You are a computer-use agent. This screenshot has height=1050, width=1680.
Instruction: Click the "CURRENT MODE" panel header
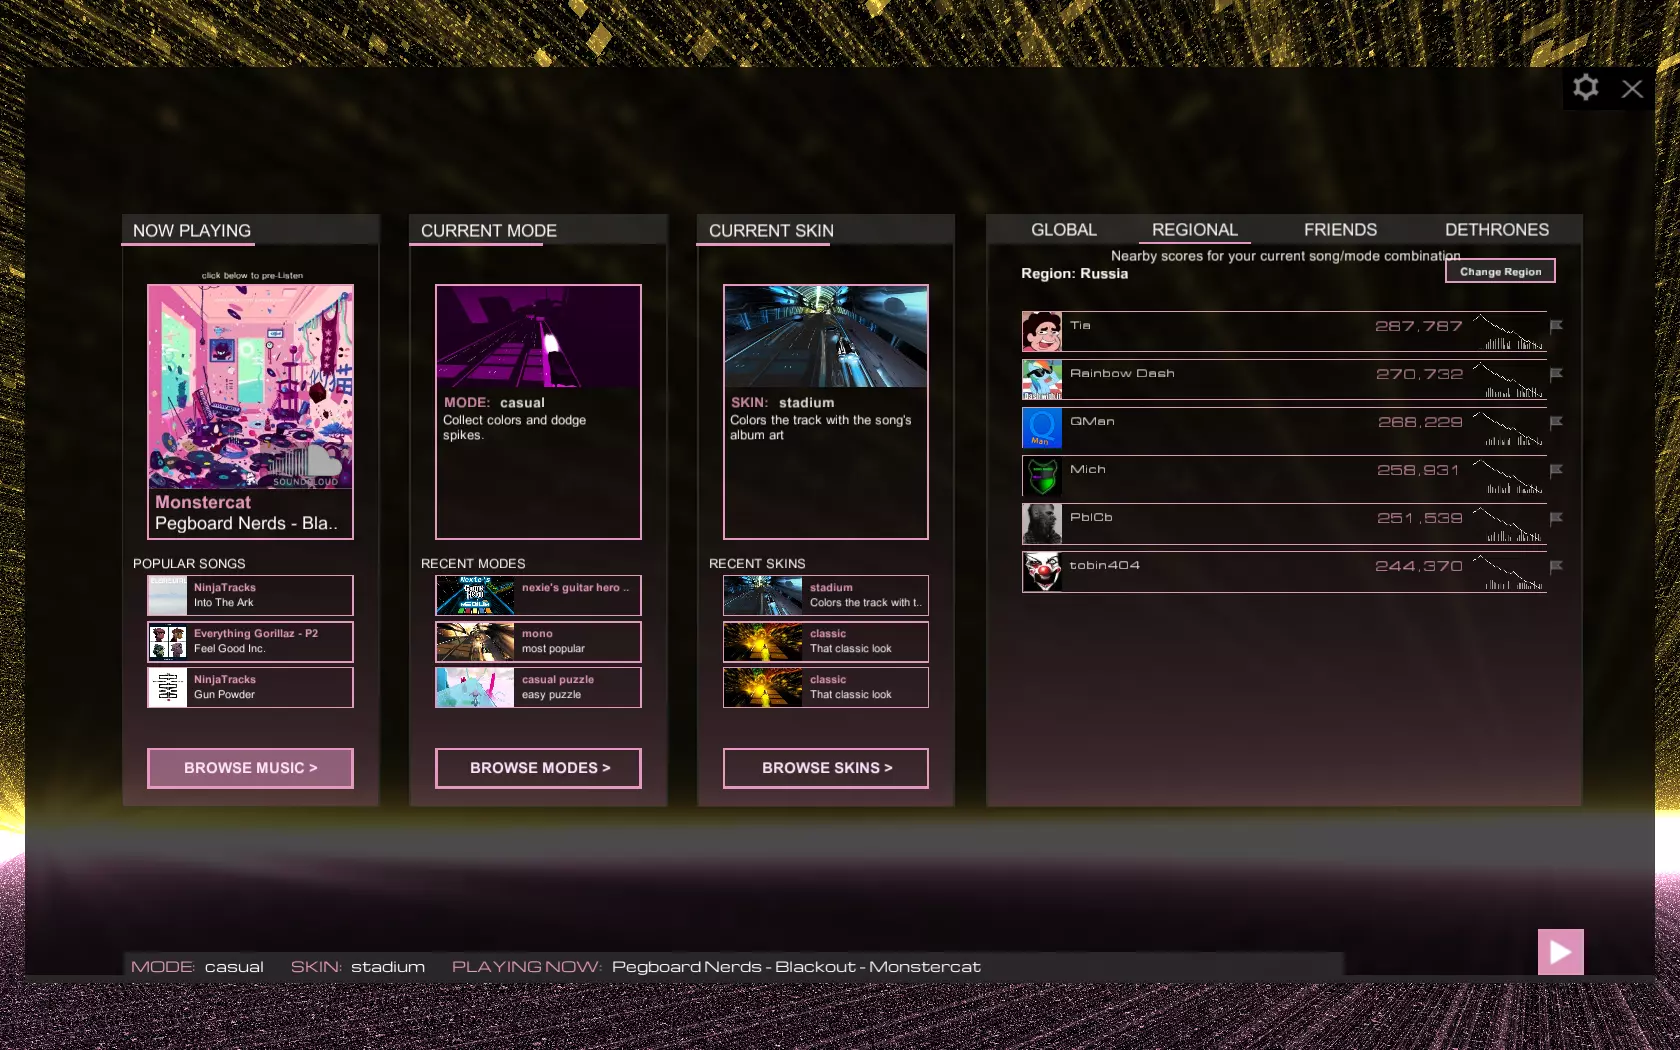point(489,231)
